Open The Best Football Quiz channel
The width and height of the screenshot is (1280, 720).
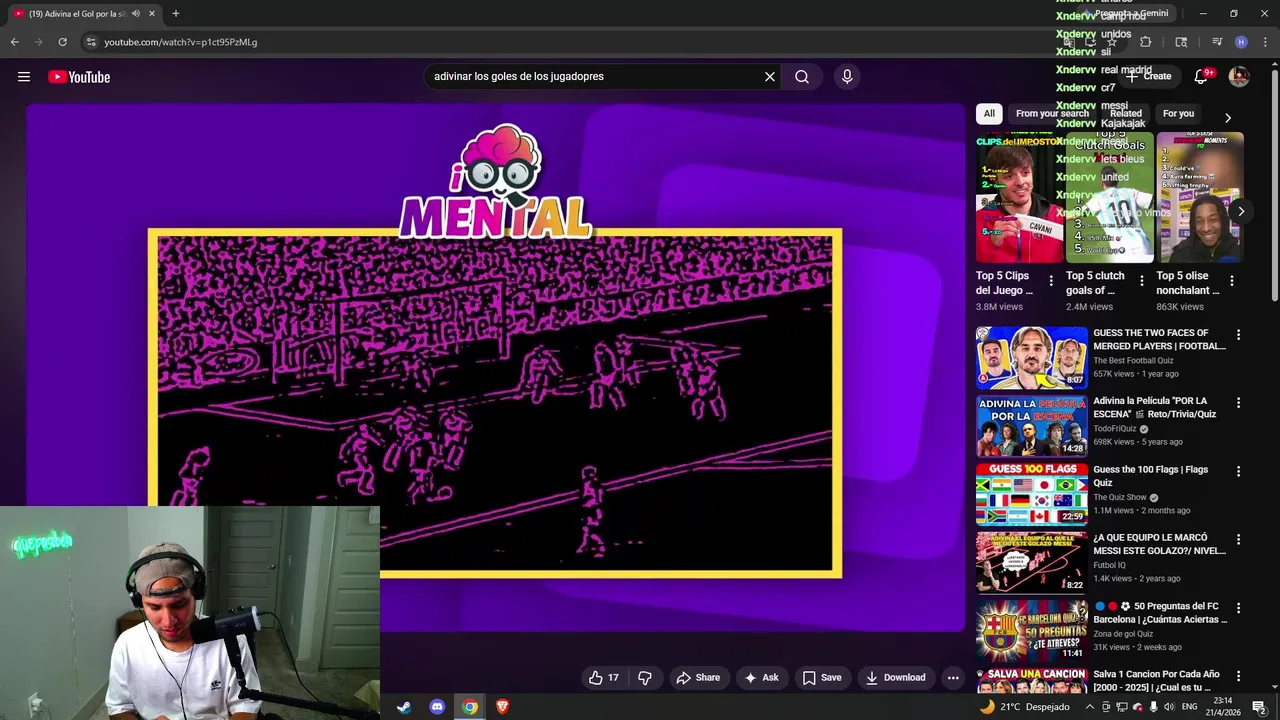pos(1133,360)
